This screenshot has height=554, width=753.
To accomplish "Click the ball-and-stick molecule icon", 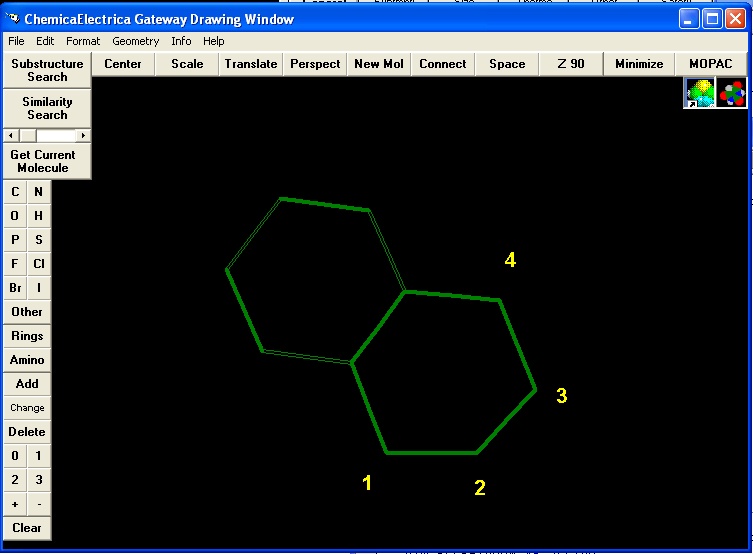I will click(x=731, y=93).
